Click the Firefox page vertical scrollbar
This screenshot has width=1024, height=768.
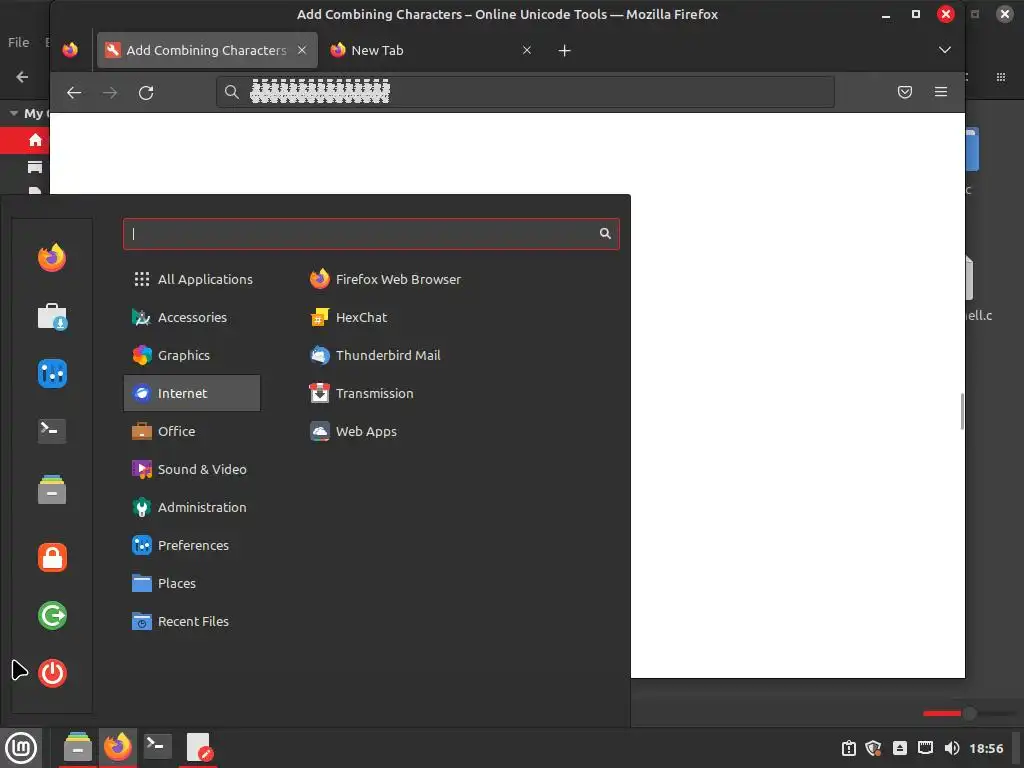(962, 412)
